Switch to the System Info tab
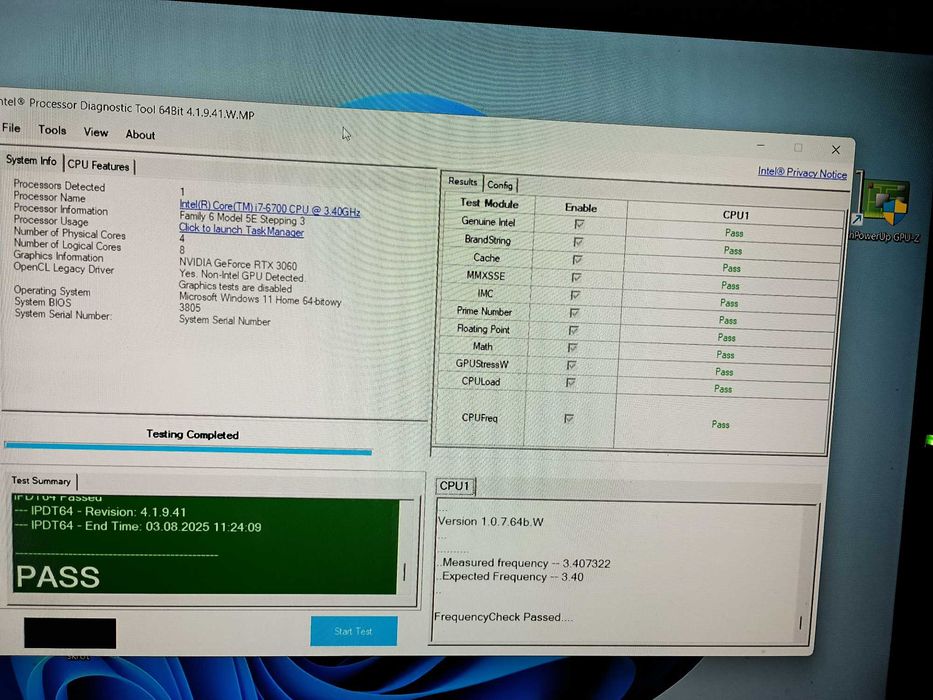933x700 pixels. click(x=31, y=161)
